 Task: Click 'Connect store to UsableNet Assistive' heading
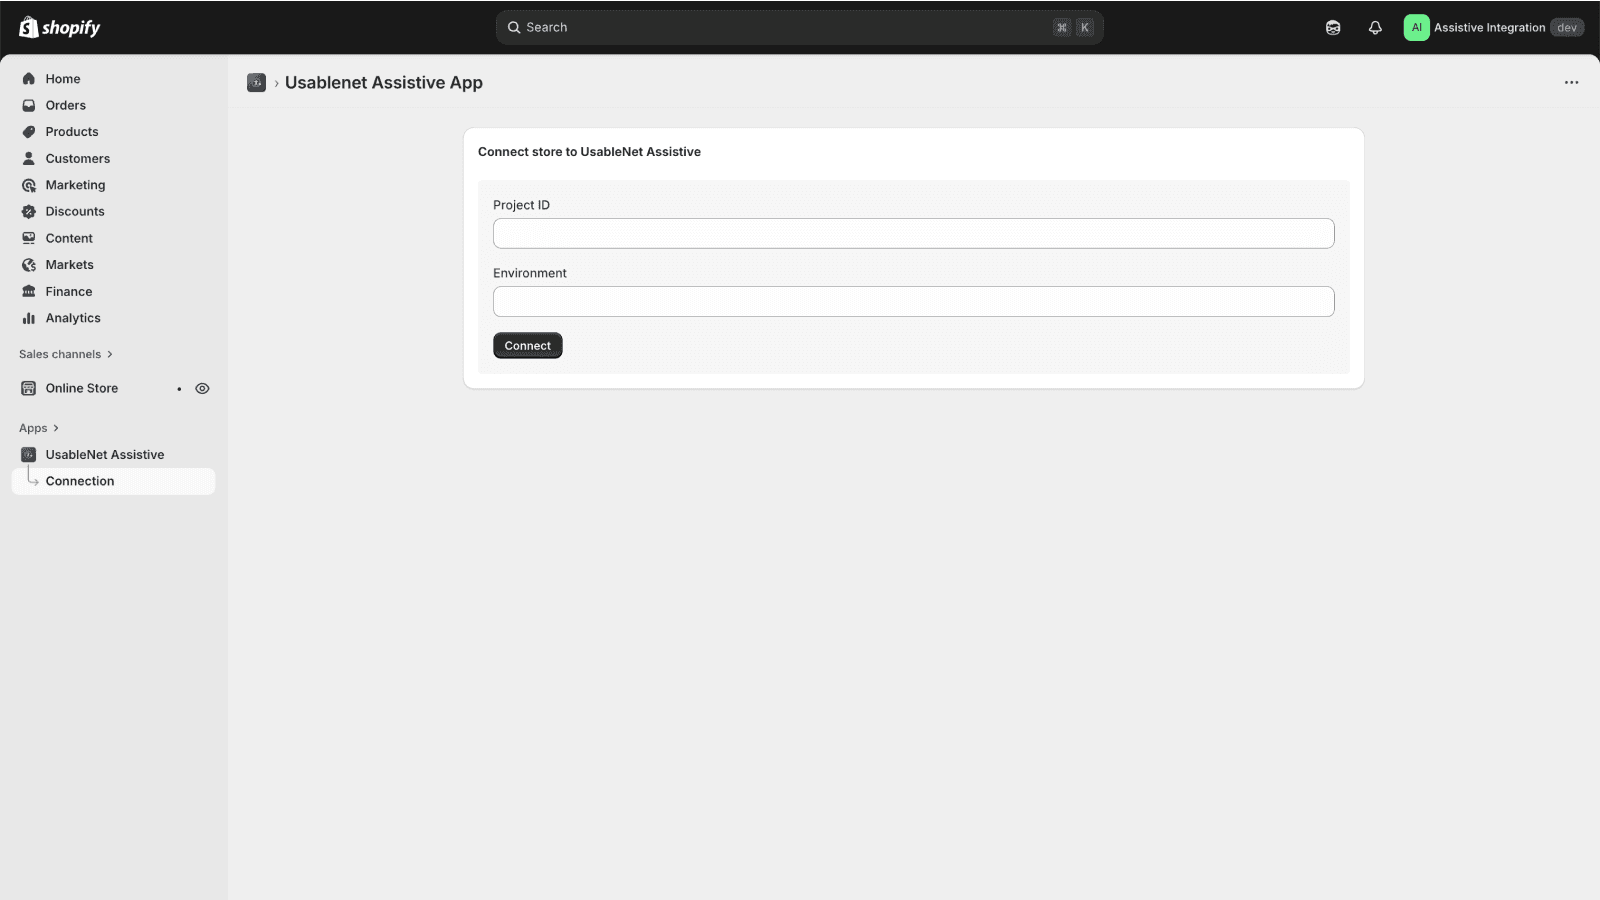point(589,152)
